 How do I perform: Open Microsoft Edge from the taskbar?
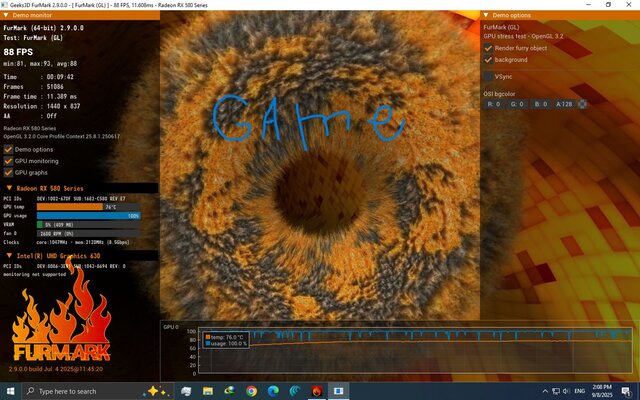pos(273,391)
